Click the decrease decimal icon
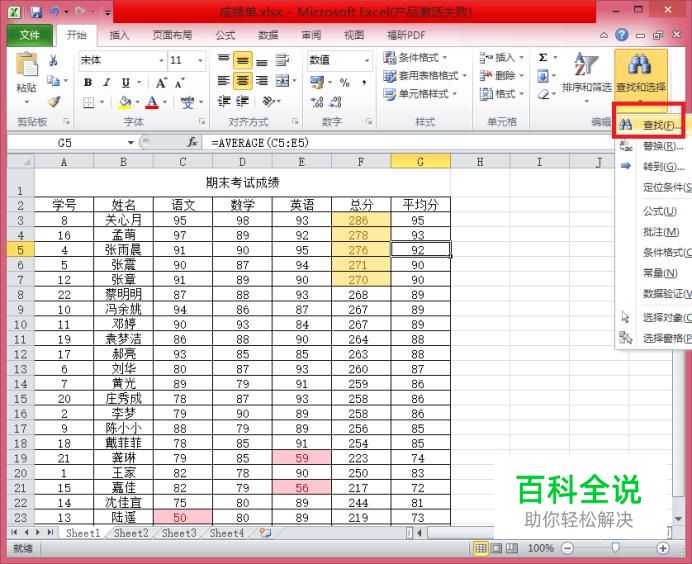Image resolution: width=692 pixels, height=564 pixels. pyautogui.click(x=336, y=102)
